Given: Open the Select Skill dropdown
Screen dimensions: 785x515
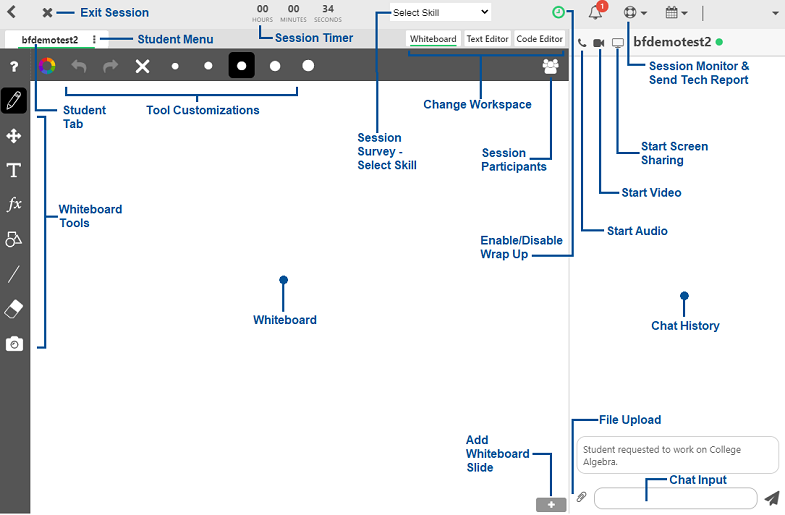Looking at the screenshot, I should point(440,13).
